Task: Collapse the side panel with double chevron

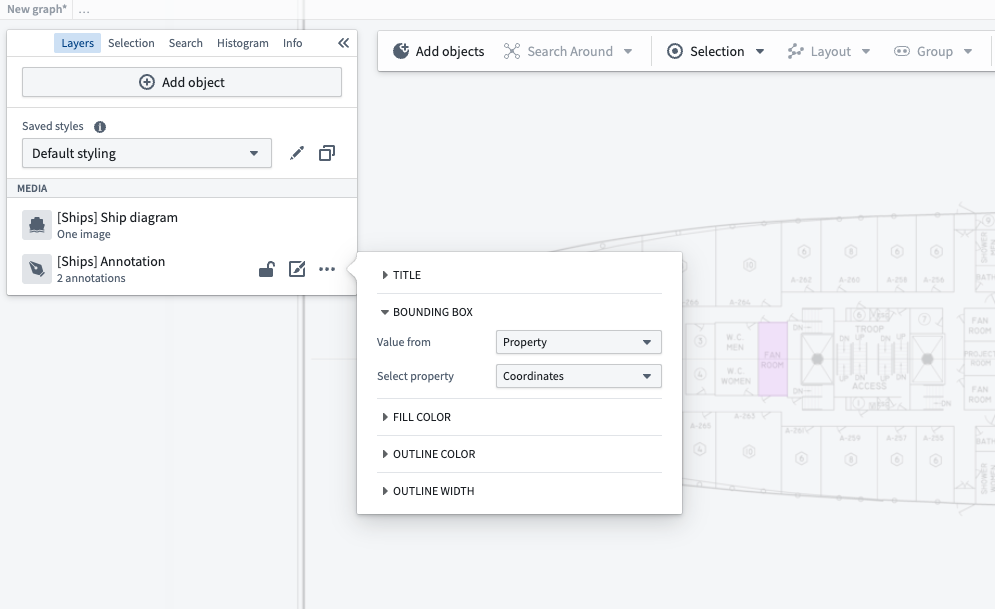Action: (343, 43)
